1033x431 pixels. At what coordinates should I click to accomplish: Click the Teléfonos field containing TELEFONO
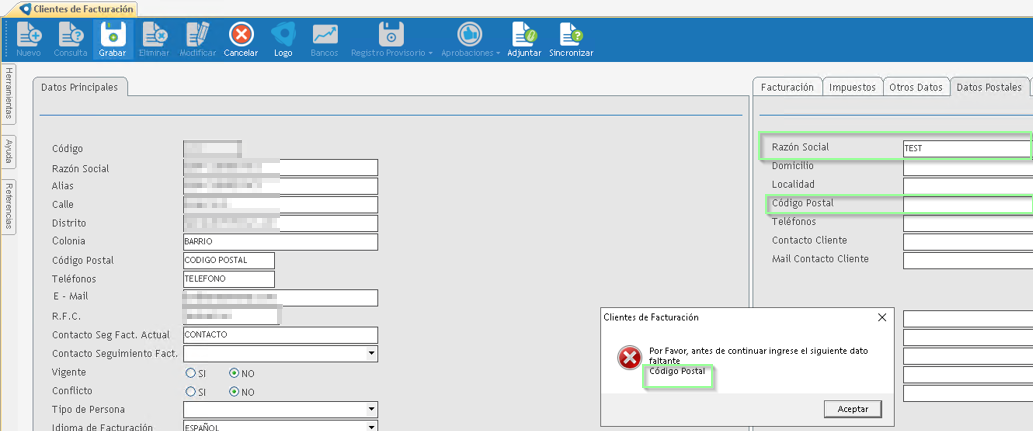[229, 279]
